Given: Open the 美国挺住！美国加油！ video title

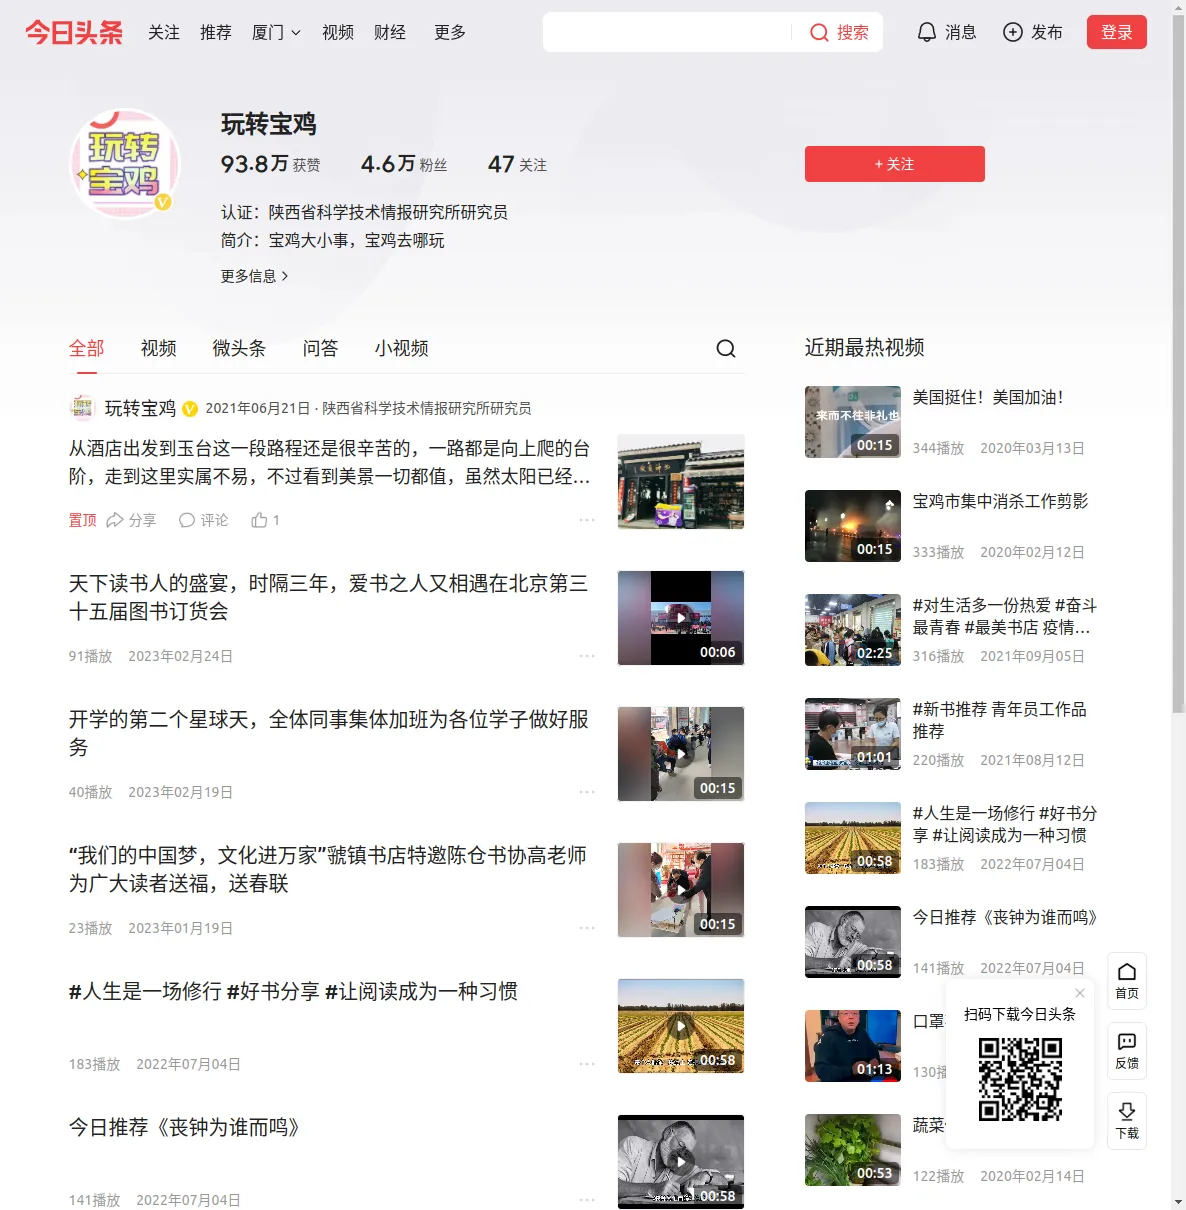Looking at the screenshot, I should click(x=989, y=397).
